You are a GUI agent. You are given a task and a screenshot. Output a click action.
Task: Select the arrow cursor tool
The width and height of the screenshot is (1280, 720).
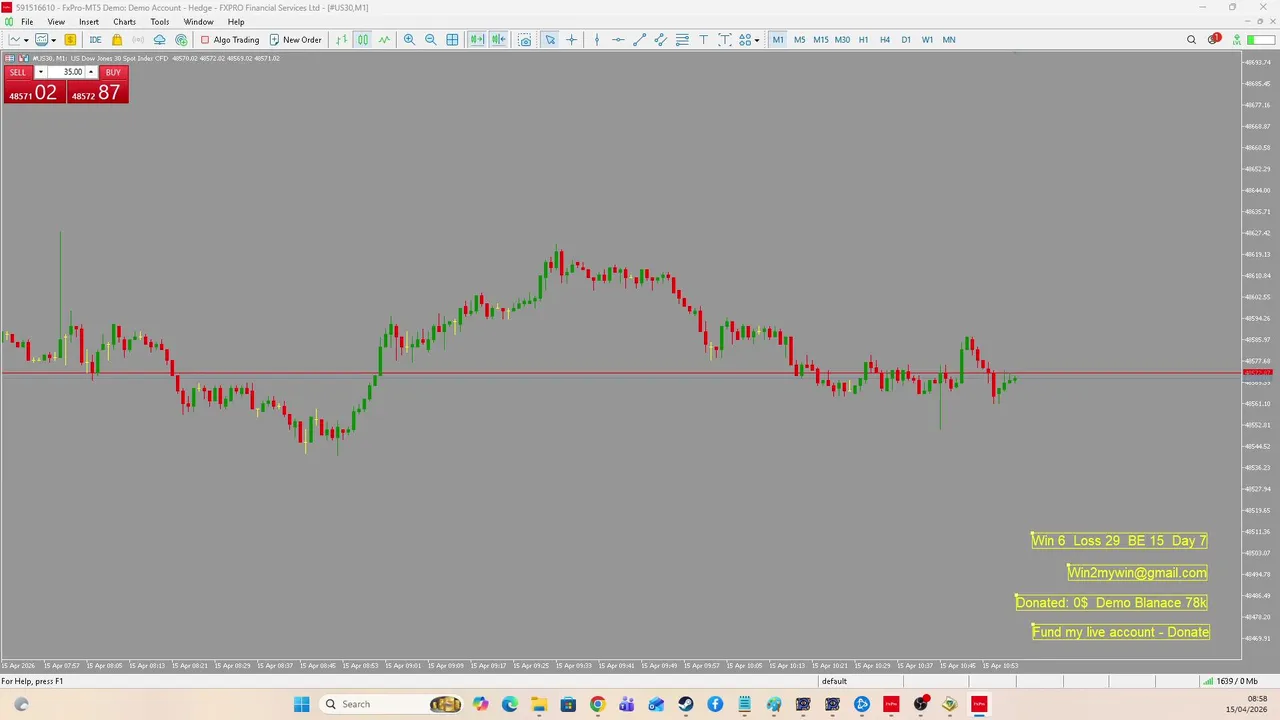click(x=550, y=40)
